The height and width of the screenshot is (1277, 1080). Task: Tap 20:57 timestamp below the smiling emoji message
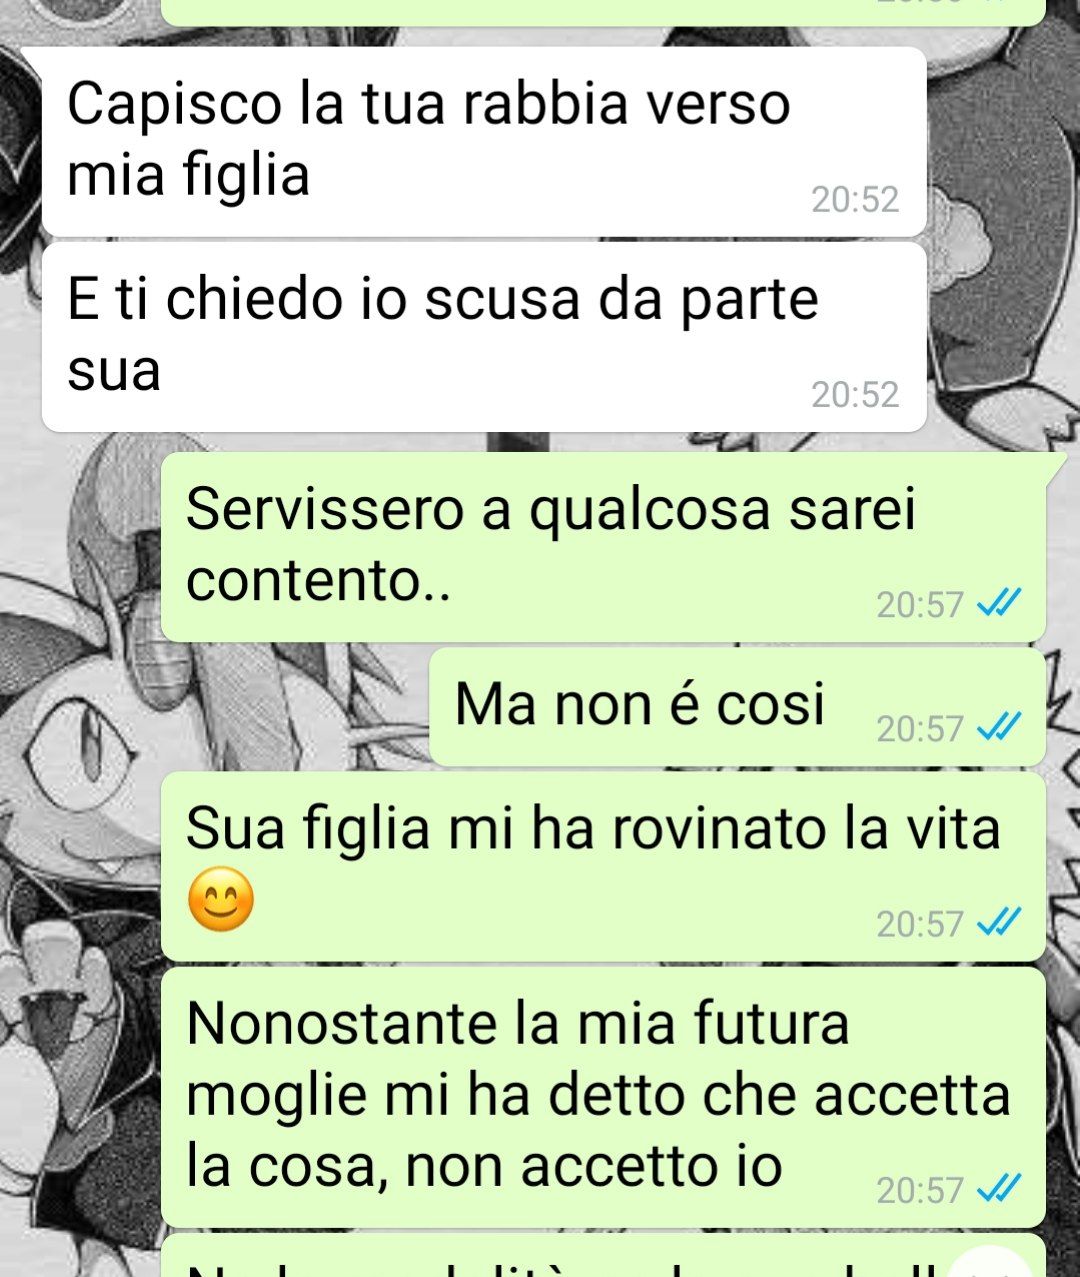pyautogui.click(x=920, y=923)
